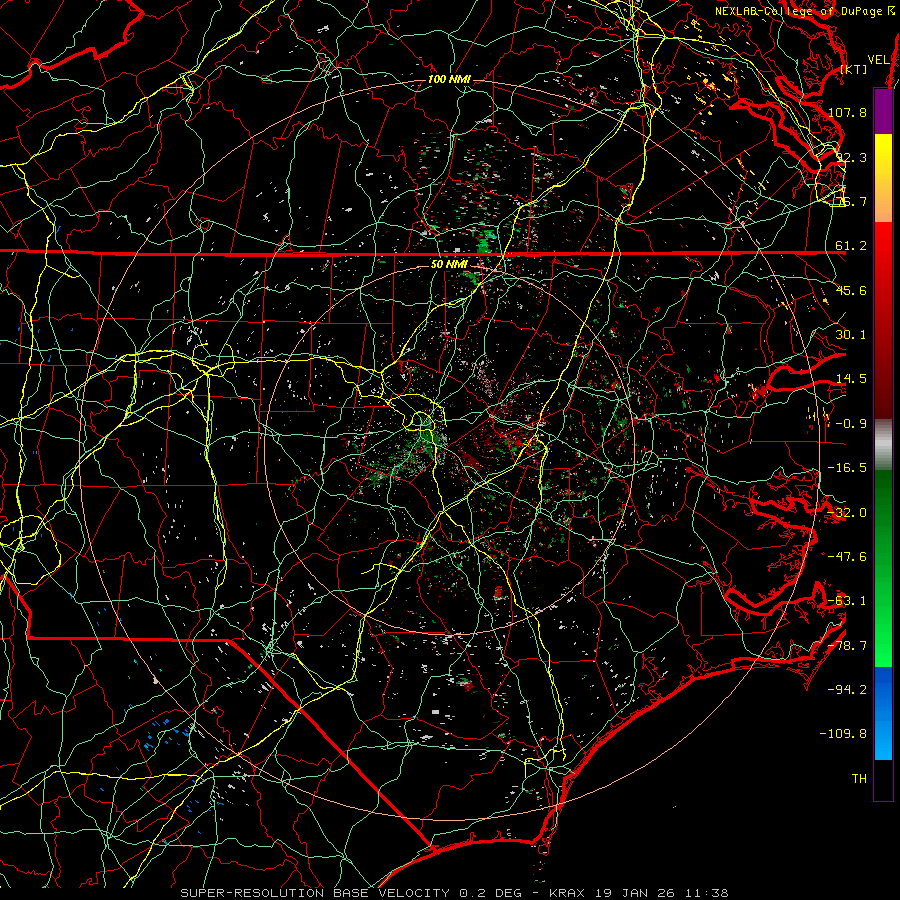Click the 100 NMI range ring label
900x900 pixels.
pyautogui.click(x=449, y=79)
